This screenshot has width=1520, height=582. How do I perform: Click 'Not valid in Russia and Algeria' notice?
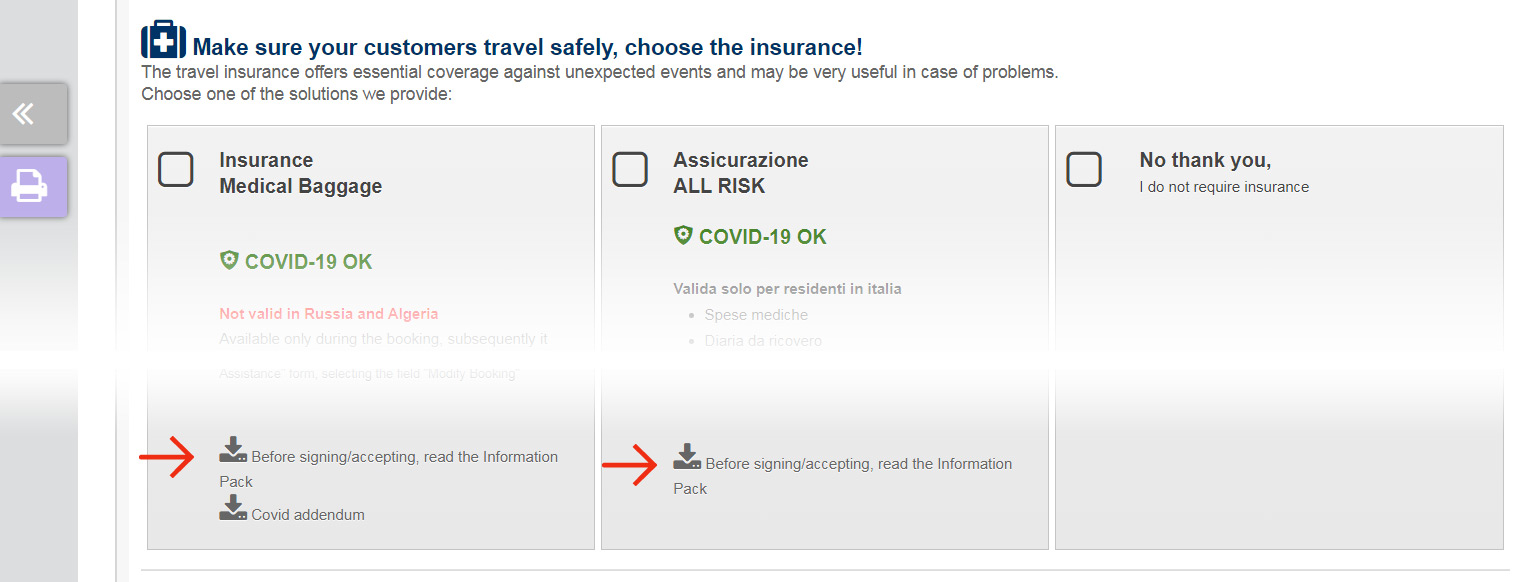(x=328, y=314)
